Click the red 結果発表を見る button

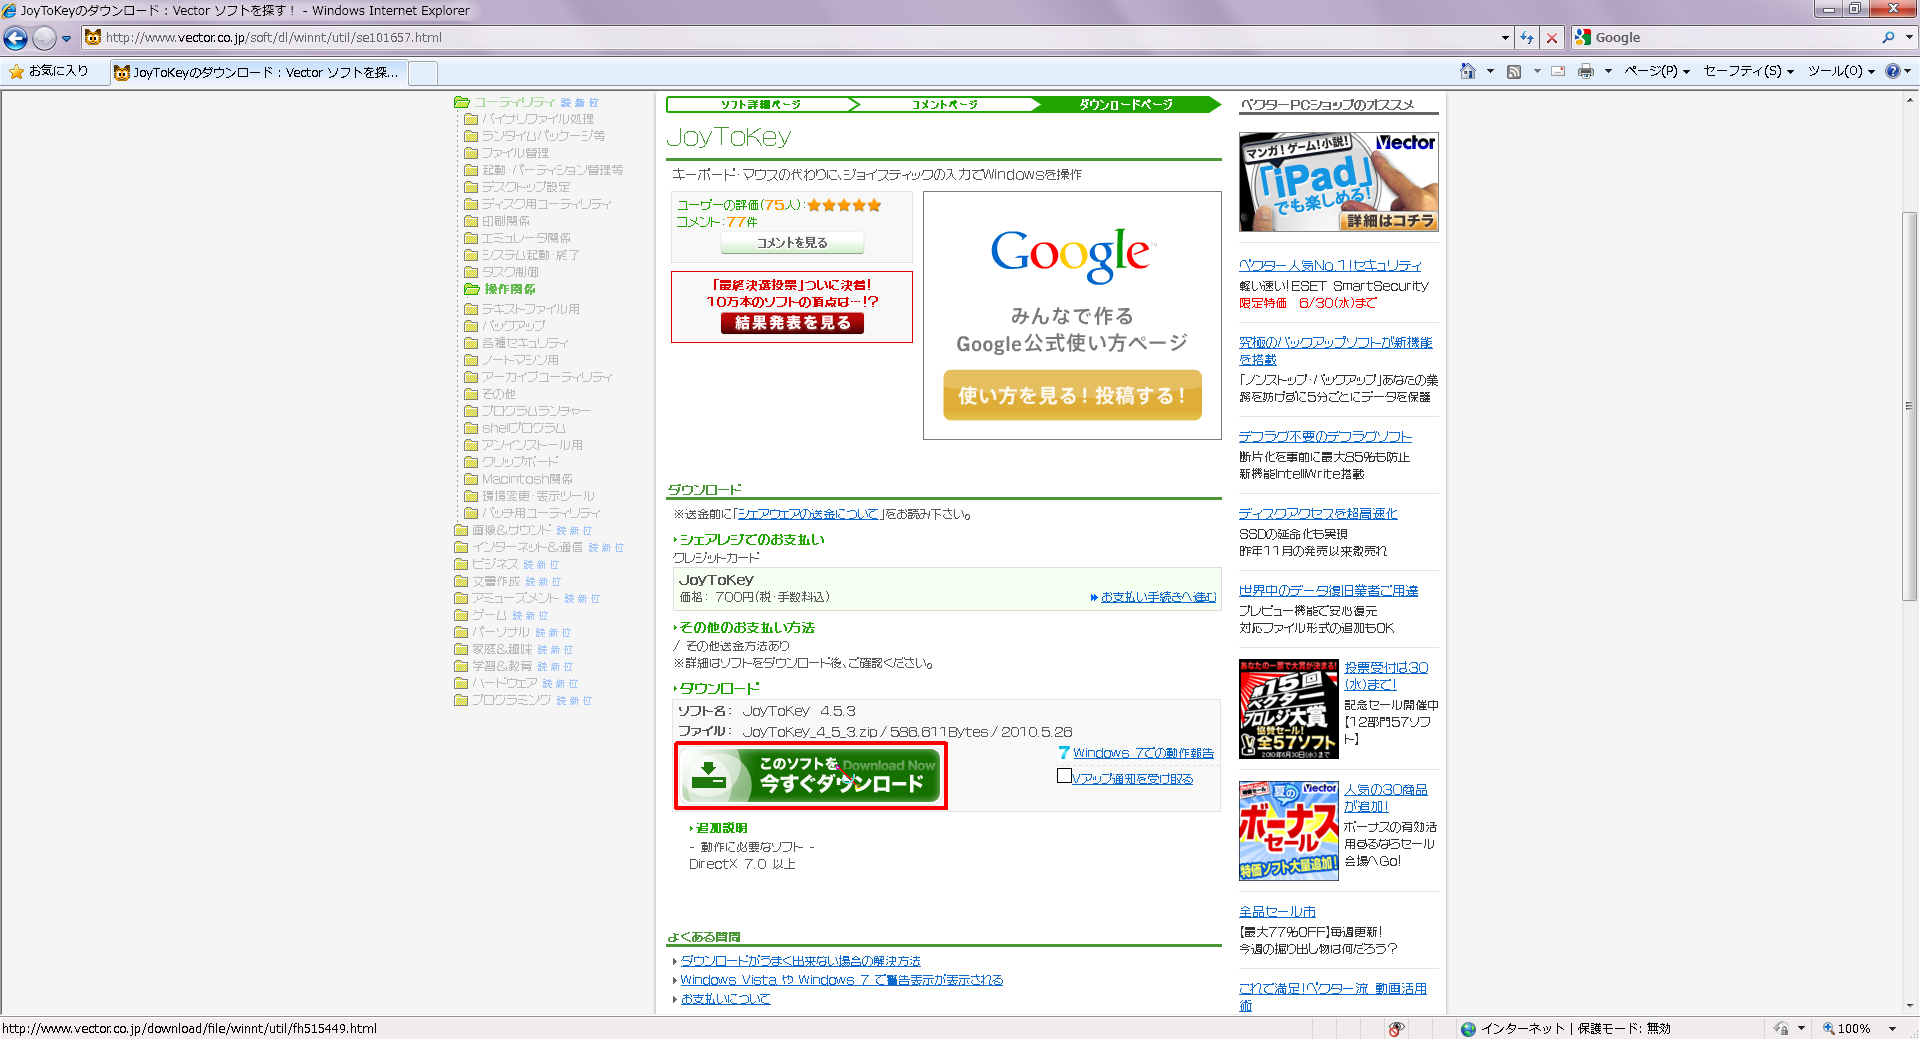[792, 323]
